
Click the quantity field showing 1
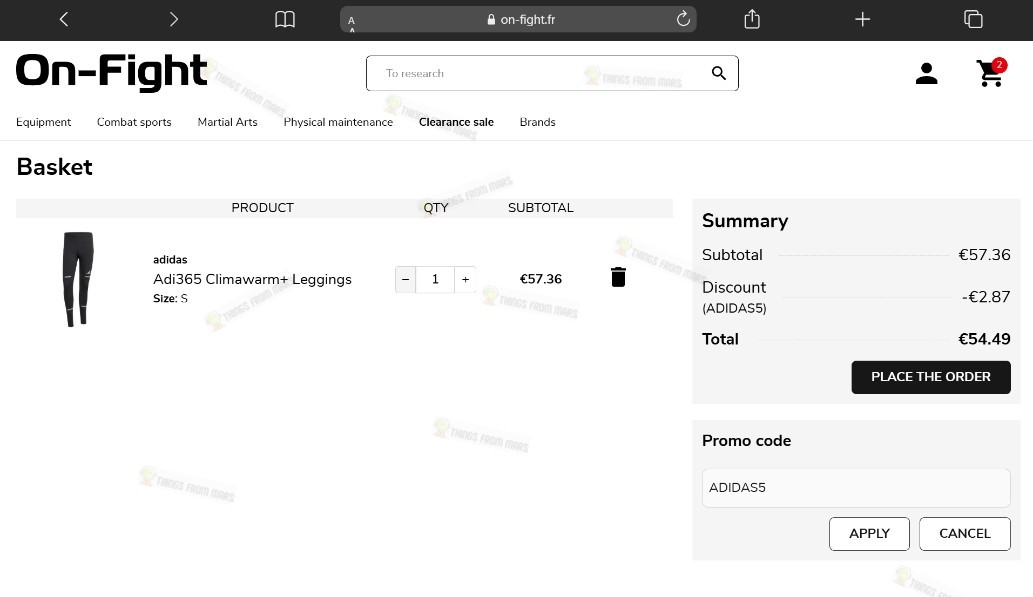[x=435, y=279]
